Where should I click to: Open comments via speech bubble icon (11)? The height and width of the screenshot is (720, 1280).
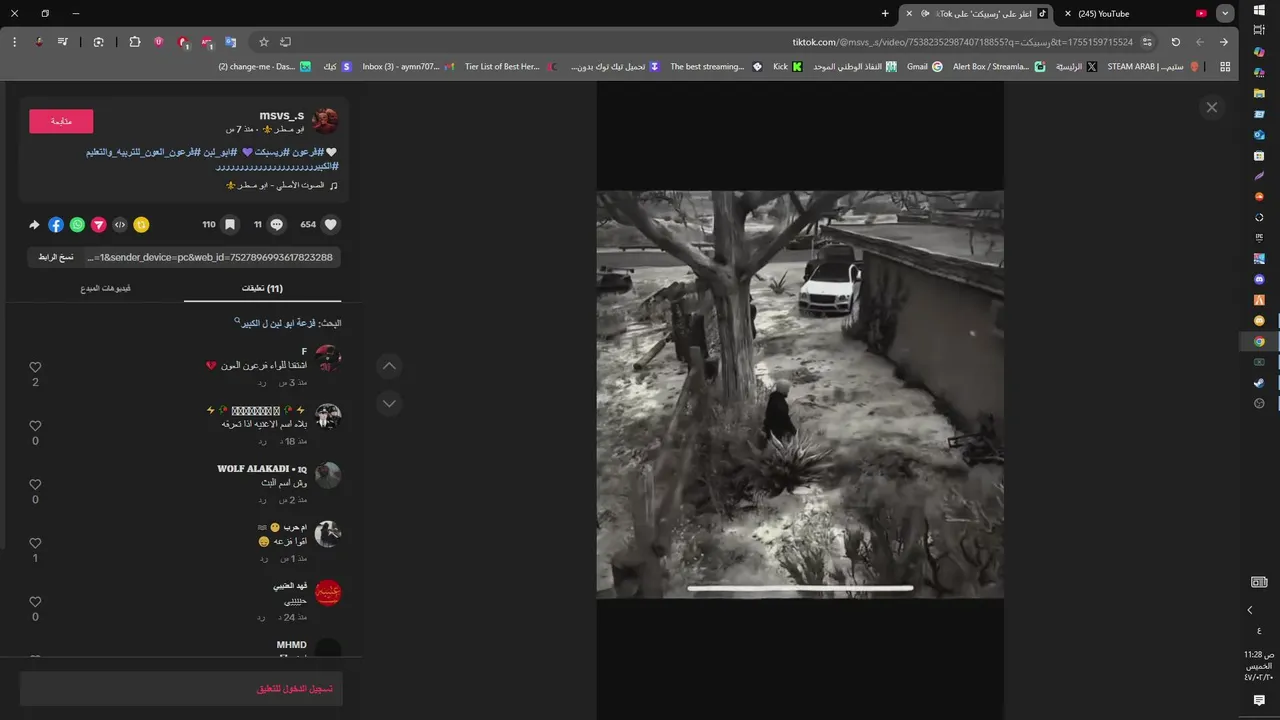coord(277,225)
